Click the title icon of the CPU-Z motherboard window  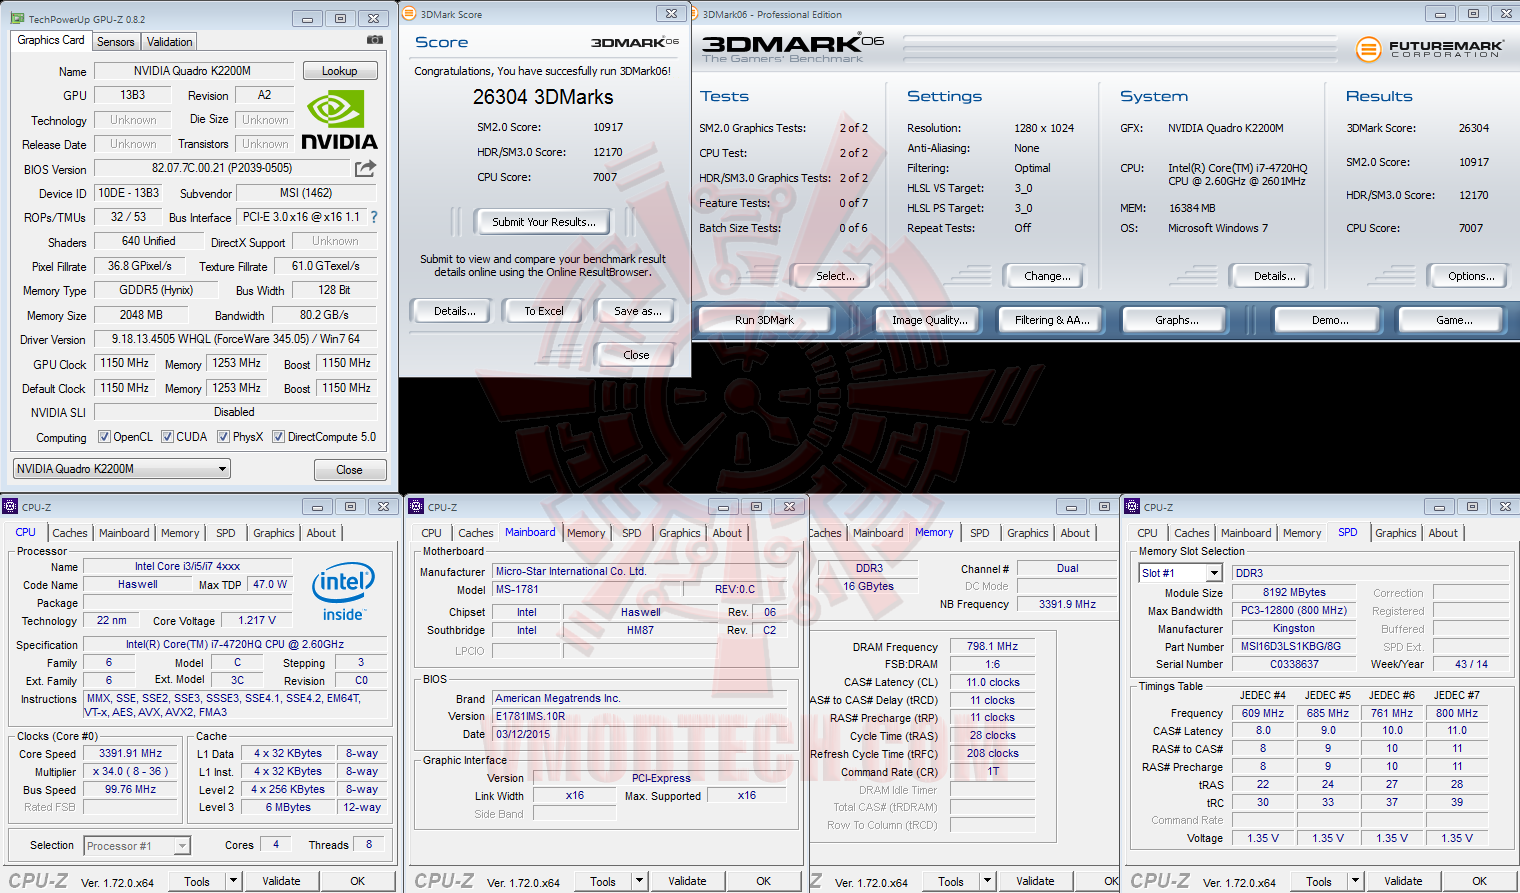click(x=416, y=506)
